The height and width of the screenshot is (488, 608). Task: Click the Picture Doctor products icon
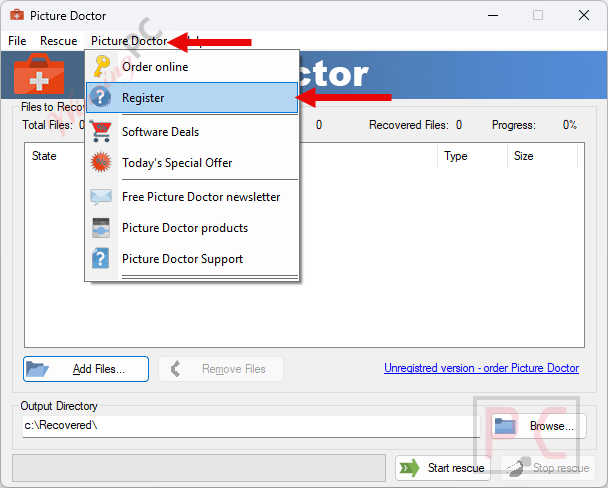point(101,228)
